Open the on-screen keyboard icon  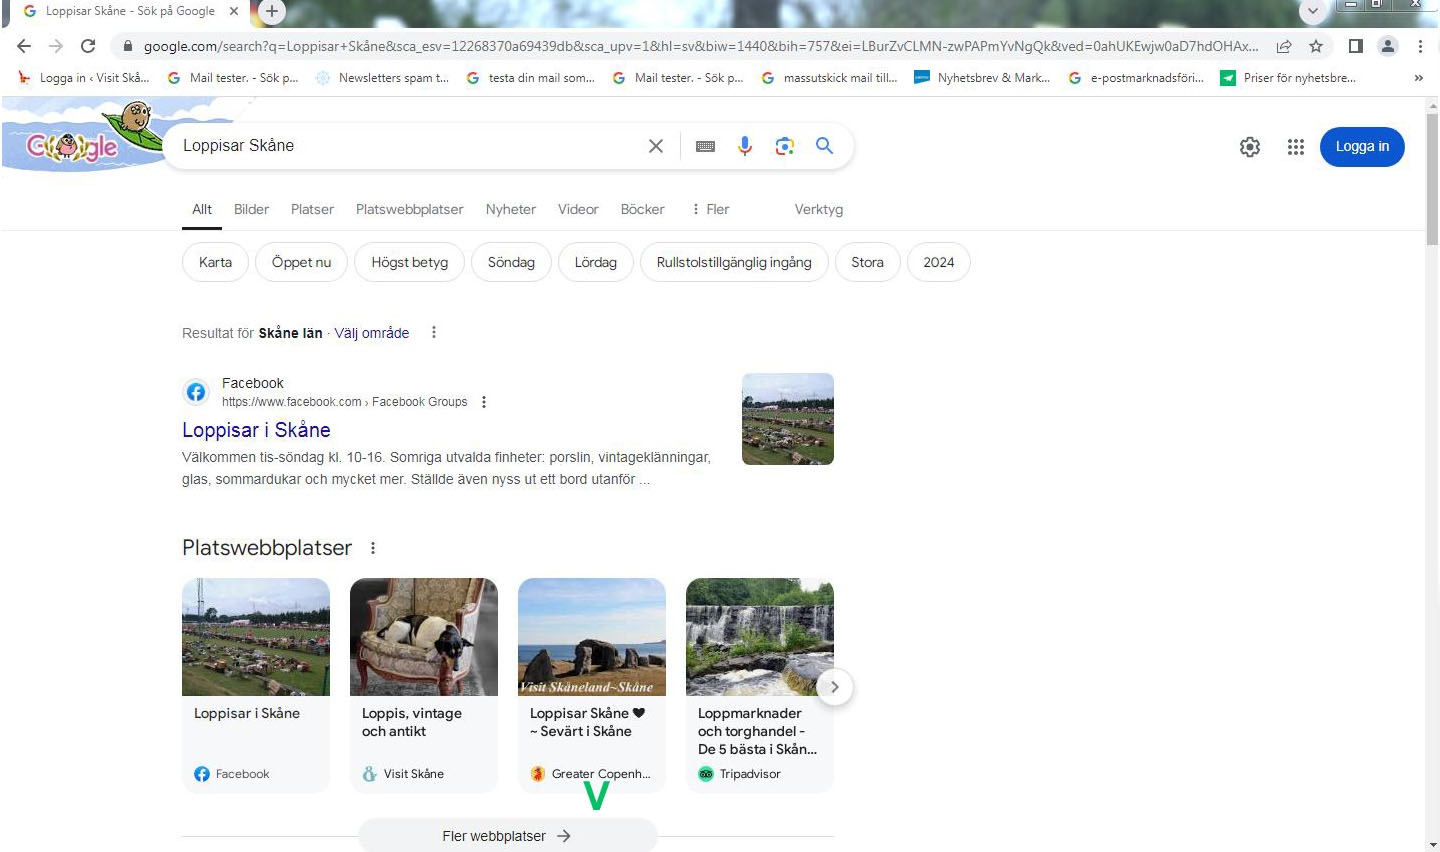pyautogui.click(x=705, y=146)
